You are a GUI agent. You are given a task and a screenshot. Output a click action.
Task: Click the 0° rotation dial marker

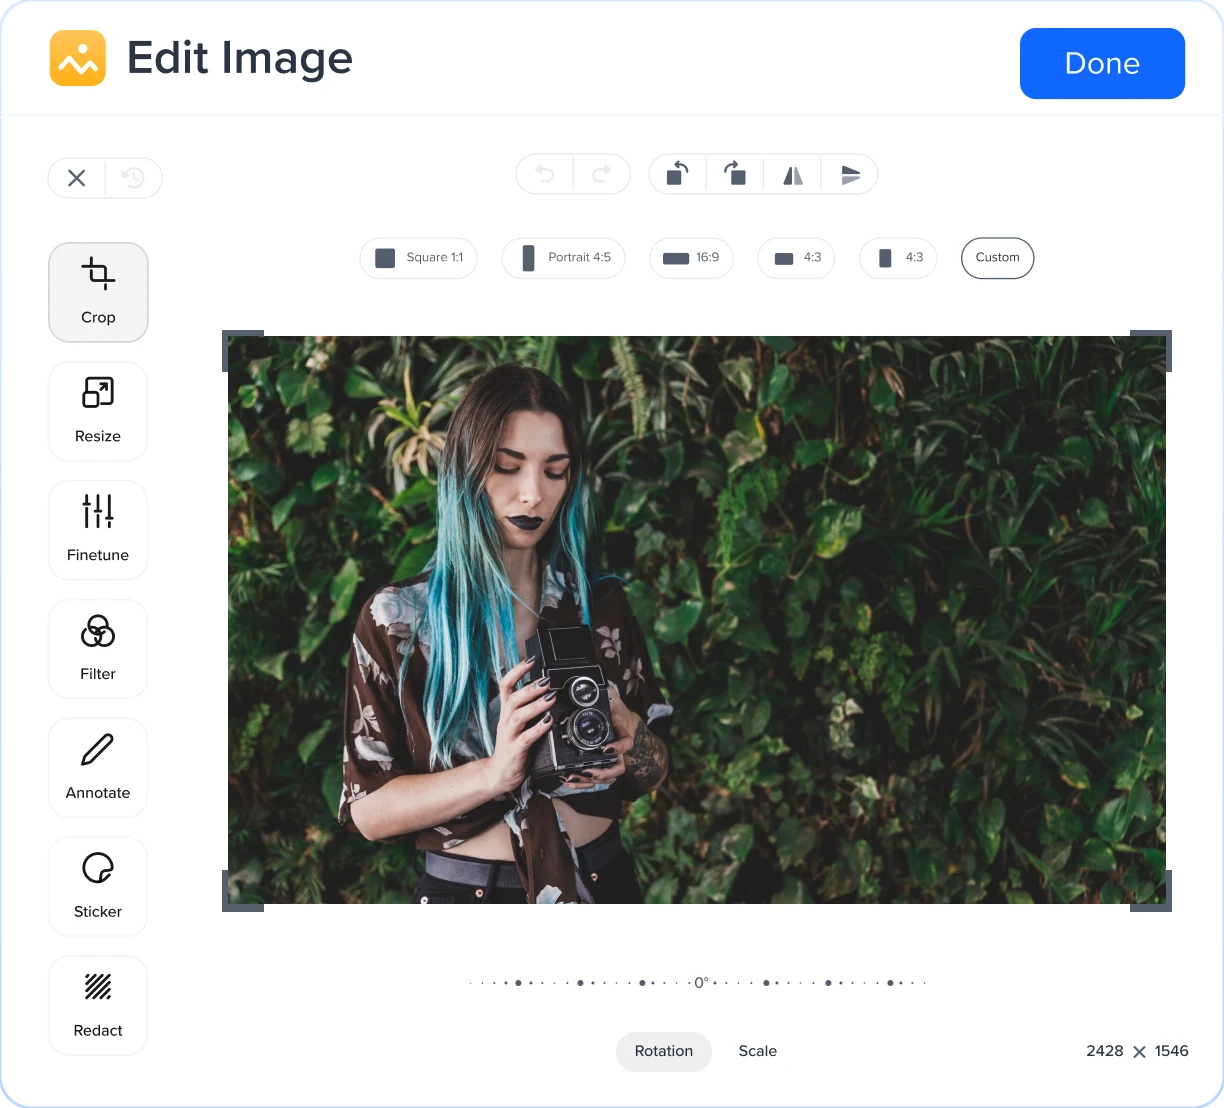coord(701,983)
